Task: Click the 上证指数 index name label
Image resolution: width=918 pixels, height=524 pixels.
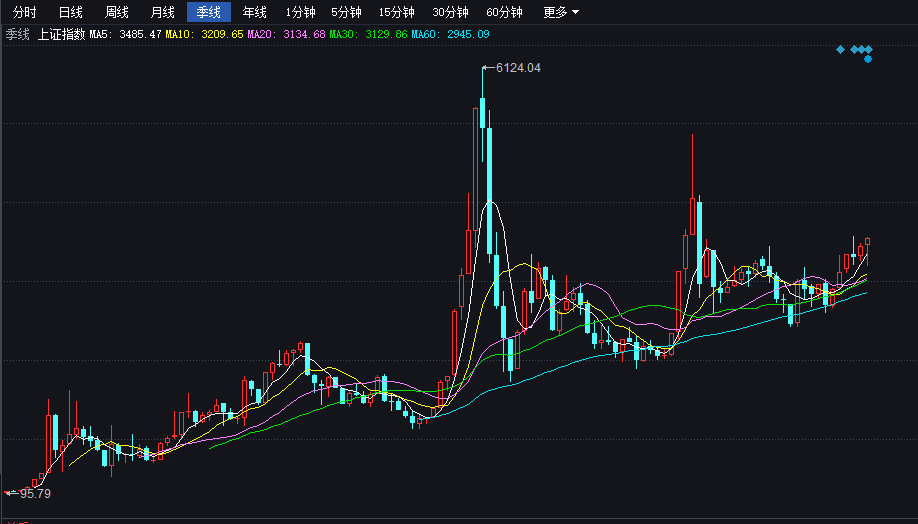Action: tap(61, 34)
